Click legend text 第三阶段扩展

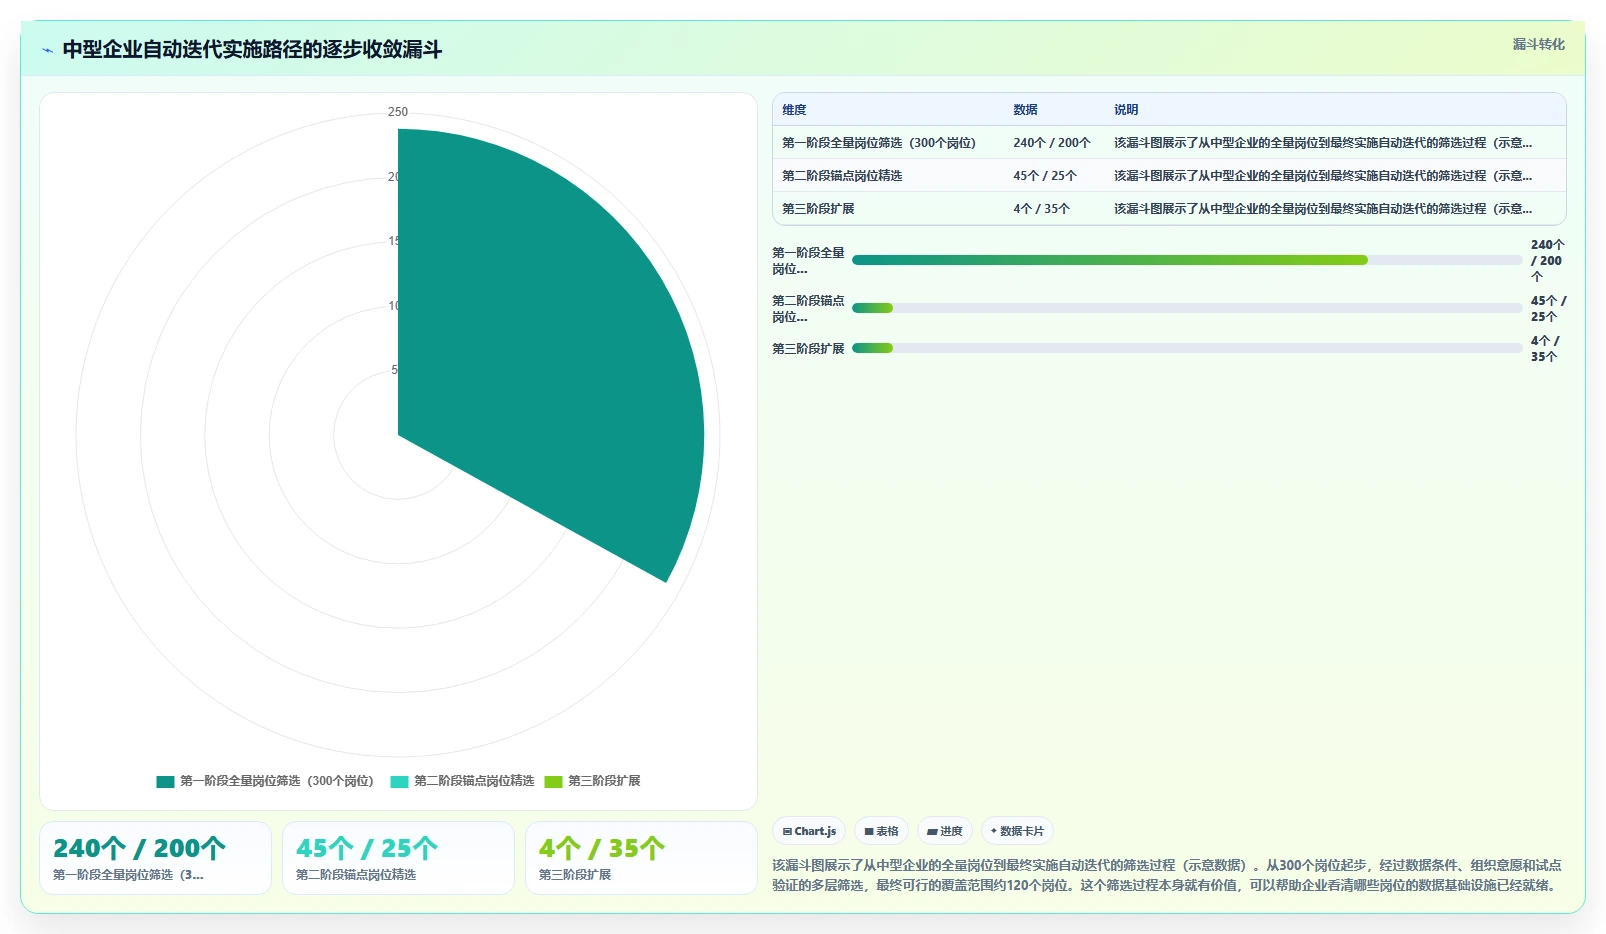(x=604, y=781)
